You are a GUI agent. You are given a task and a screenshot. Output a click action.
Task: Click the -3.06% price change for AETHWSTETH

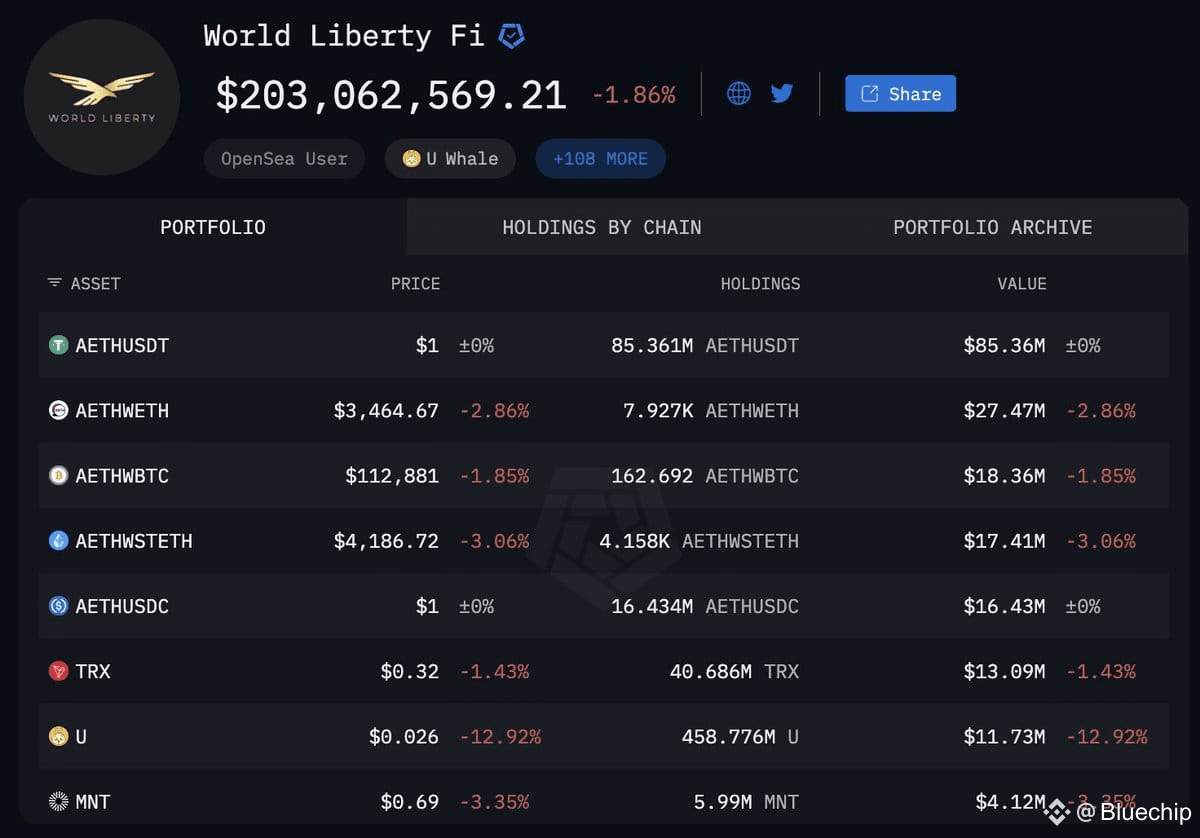(494, 541)
